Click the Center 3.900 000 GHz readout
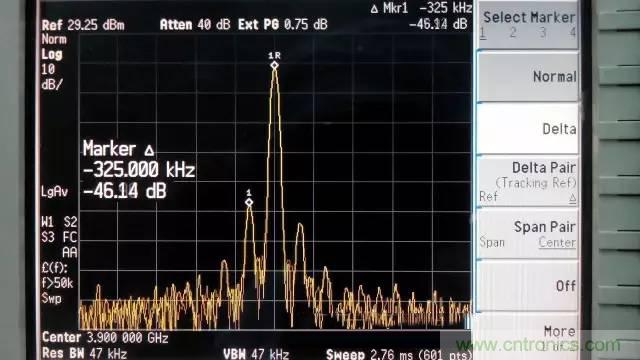Viewport: 640px width, 360px height. pyautogui.click(x=105, y=338)
